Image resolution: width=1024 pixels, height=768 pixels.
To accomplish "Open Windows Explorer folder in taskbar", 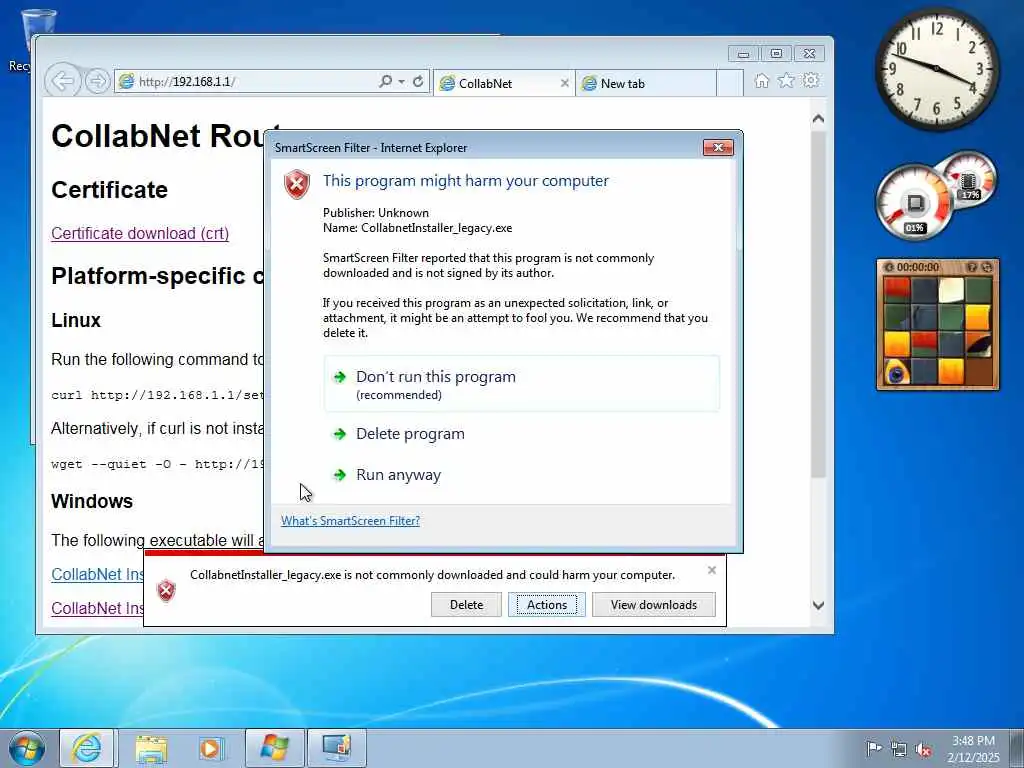I will coord(151,748).
